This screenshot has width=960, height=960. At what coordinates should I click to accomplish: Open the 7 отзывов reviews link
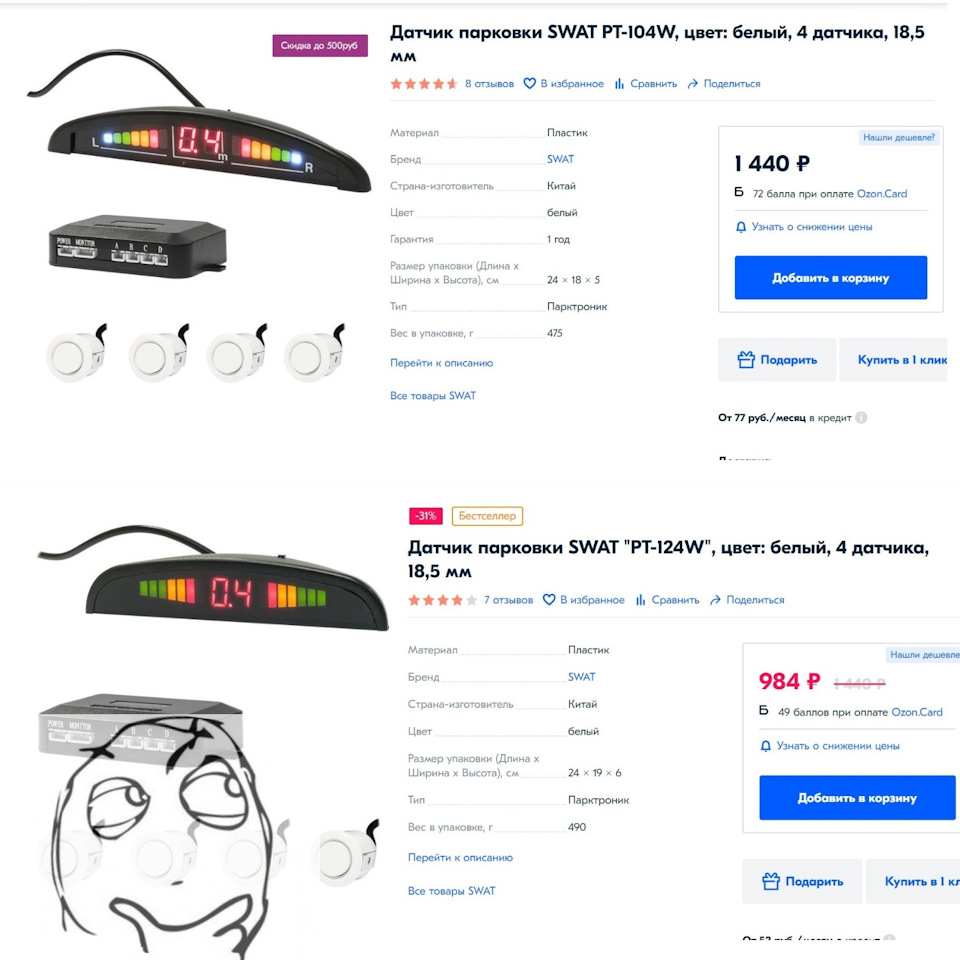[x=509, y=600]
